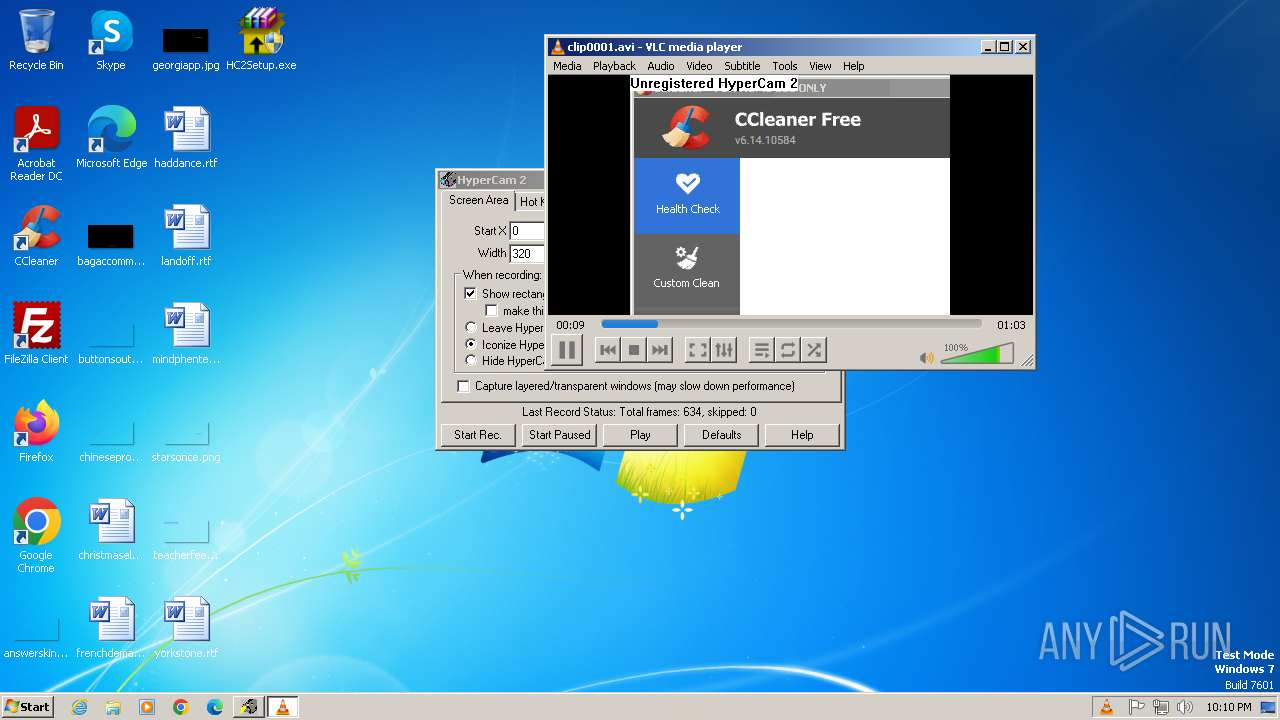Select the Microsoft Edge desktop shortcut
The width and height of the screenshot is (1280, 720).
click(111, 138)
